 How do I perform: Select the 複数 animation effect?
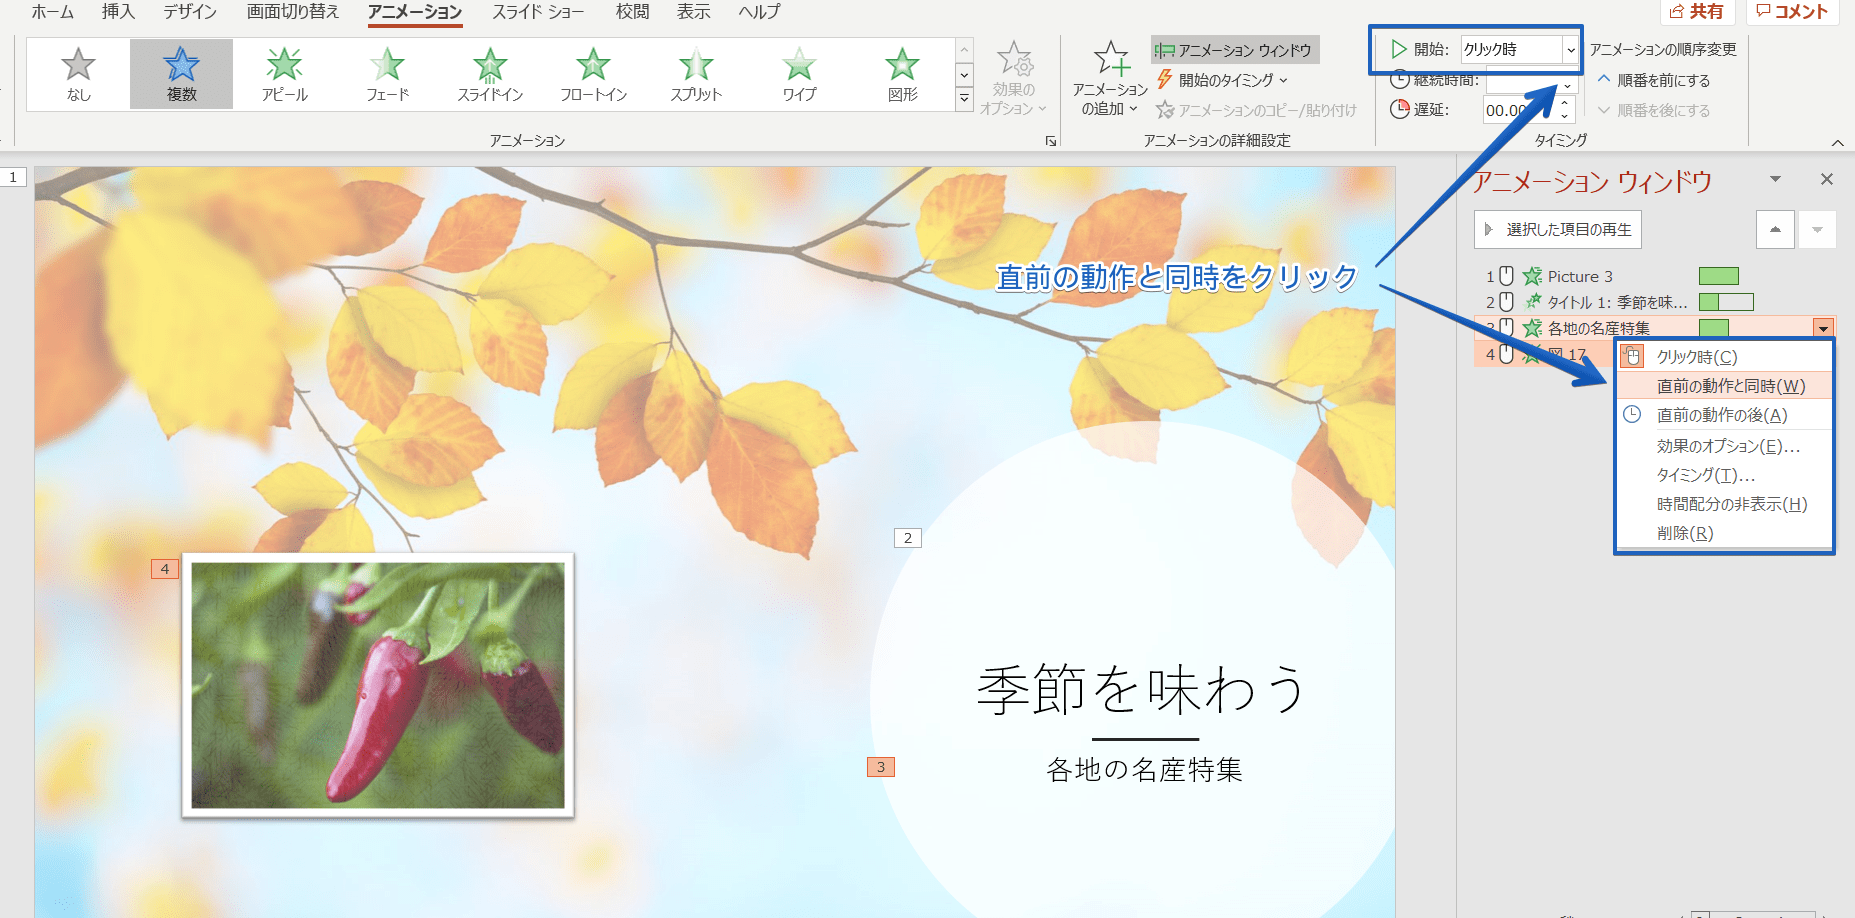pos(181,74)
